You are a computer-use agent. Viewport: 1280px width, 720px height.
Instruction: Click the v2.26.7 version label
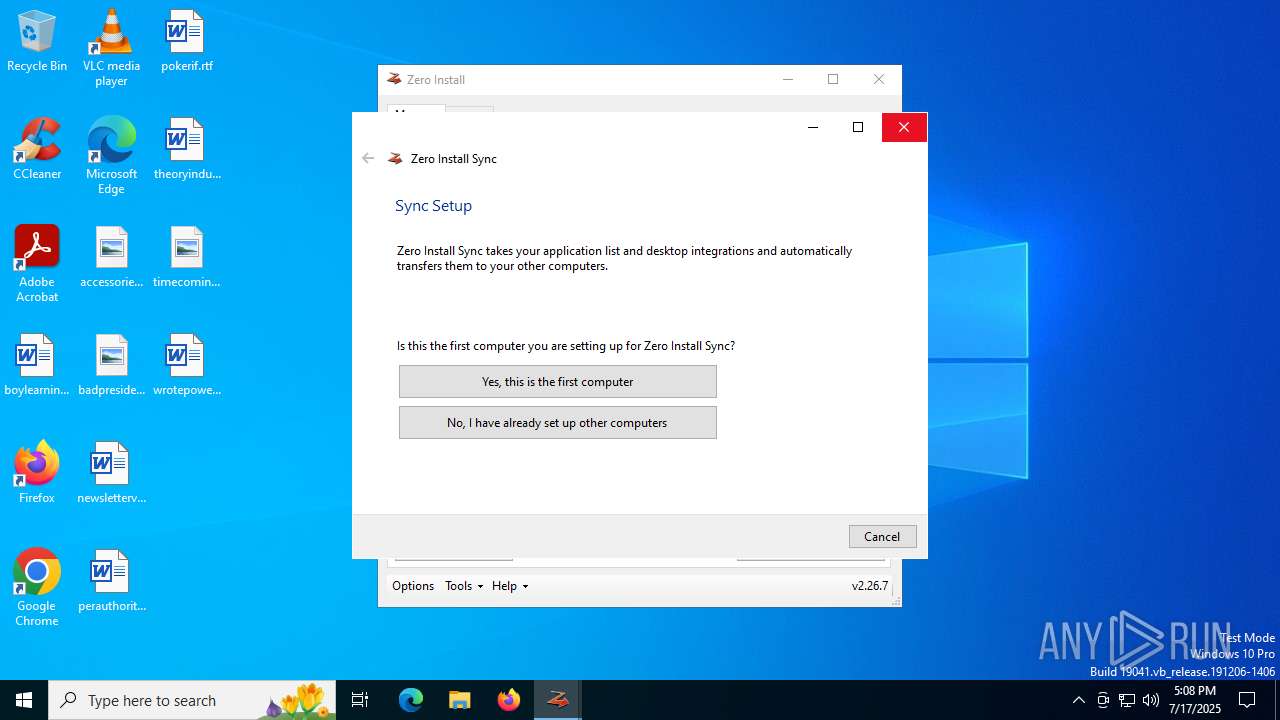pos(869,586)
